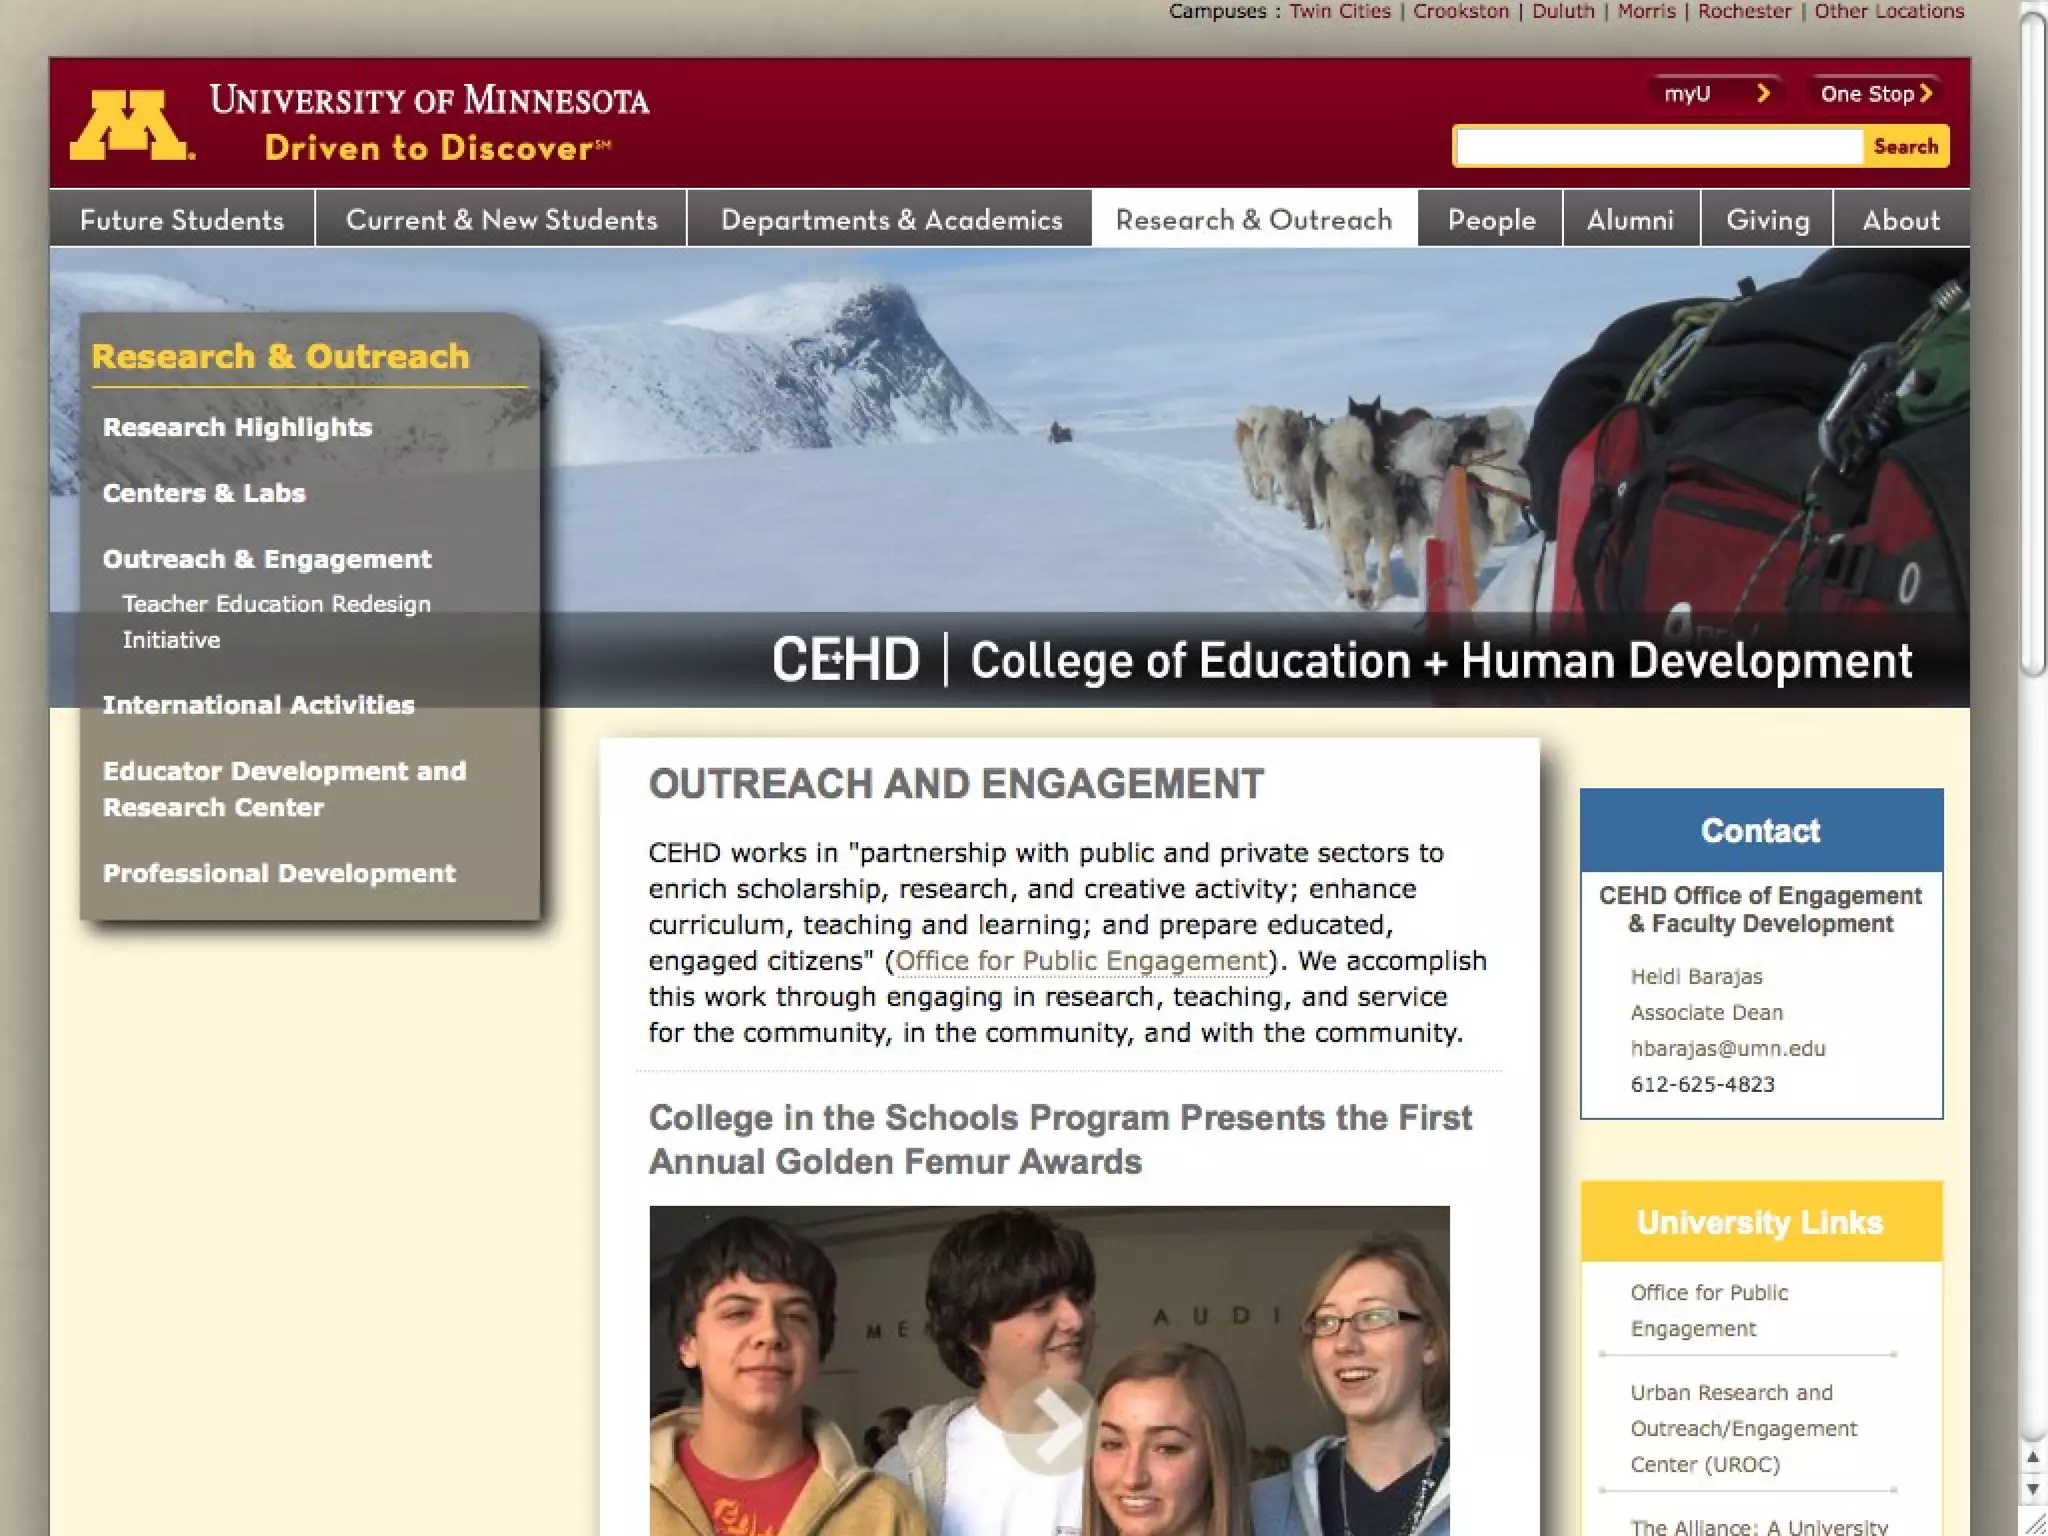Viewport: 2048px width, 1536px height.
Task: Open Professional Development in the sidebar
Action: 279,873
